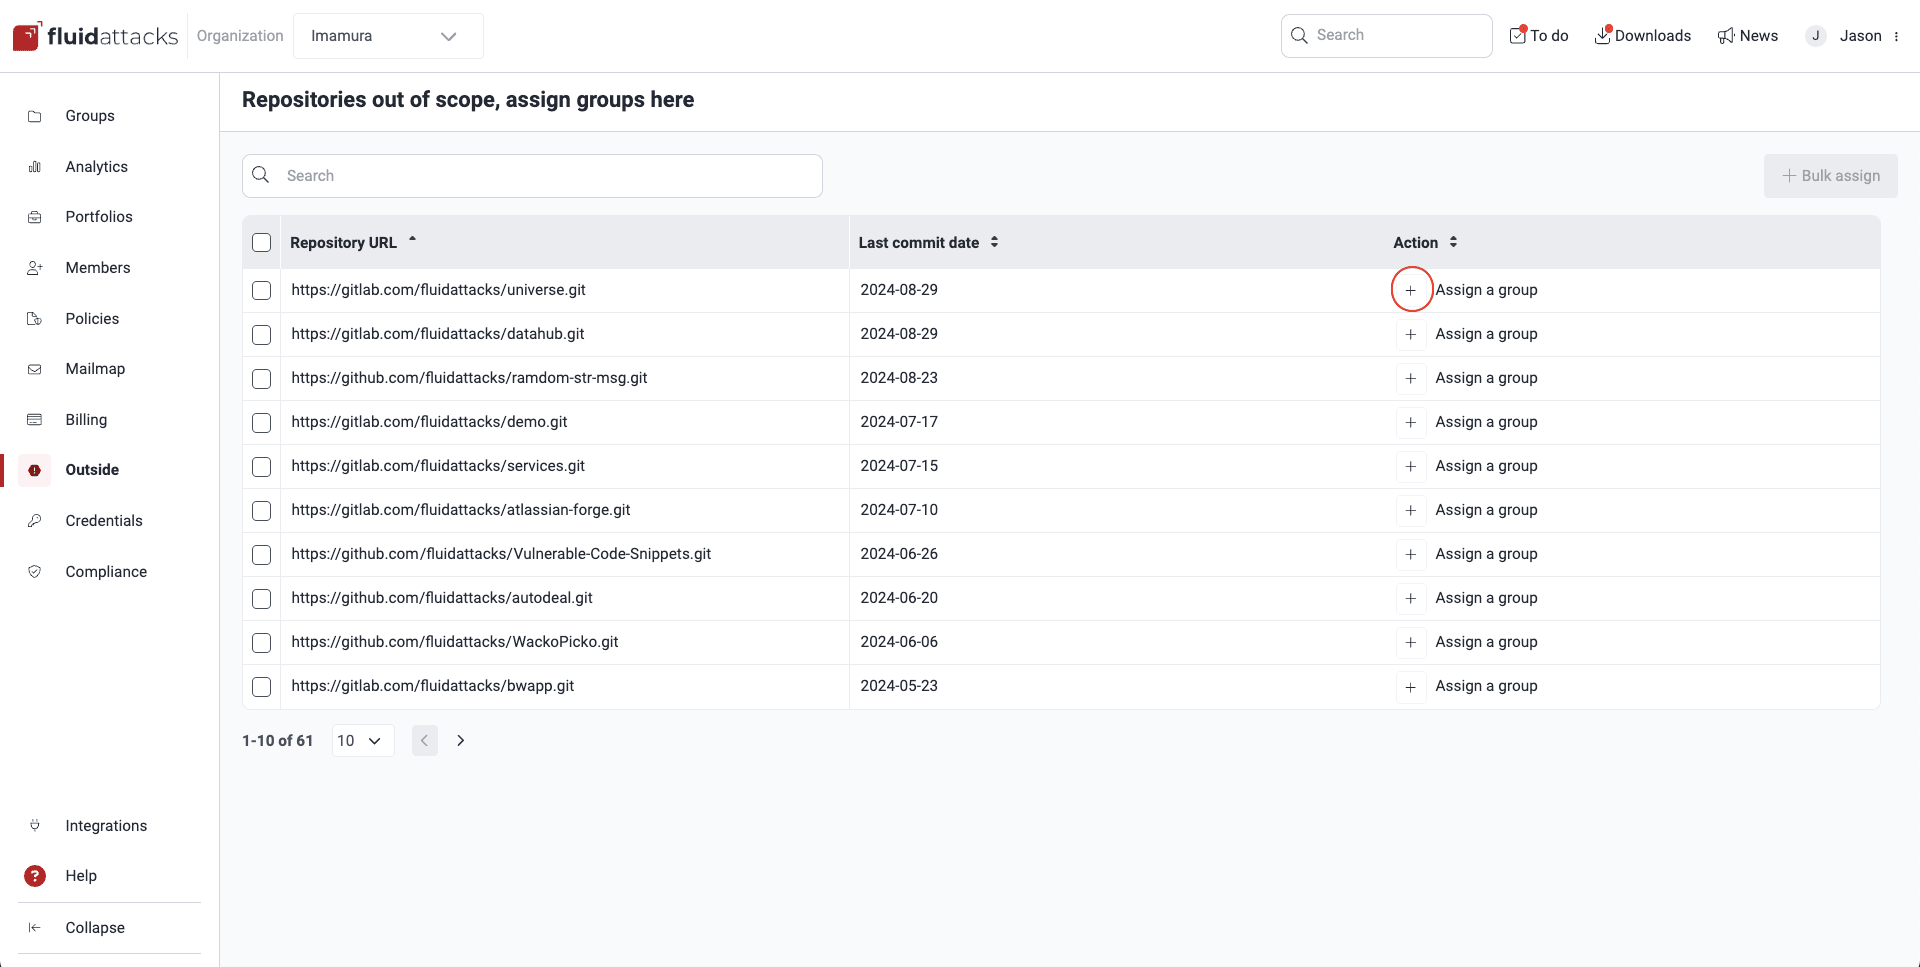
Task: Open the To do list icon
Action: [x=1518, y=35]
